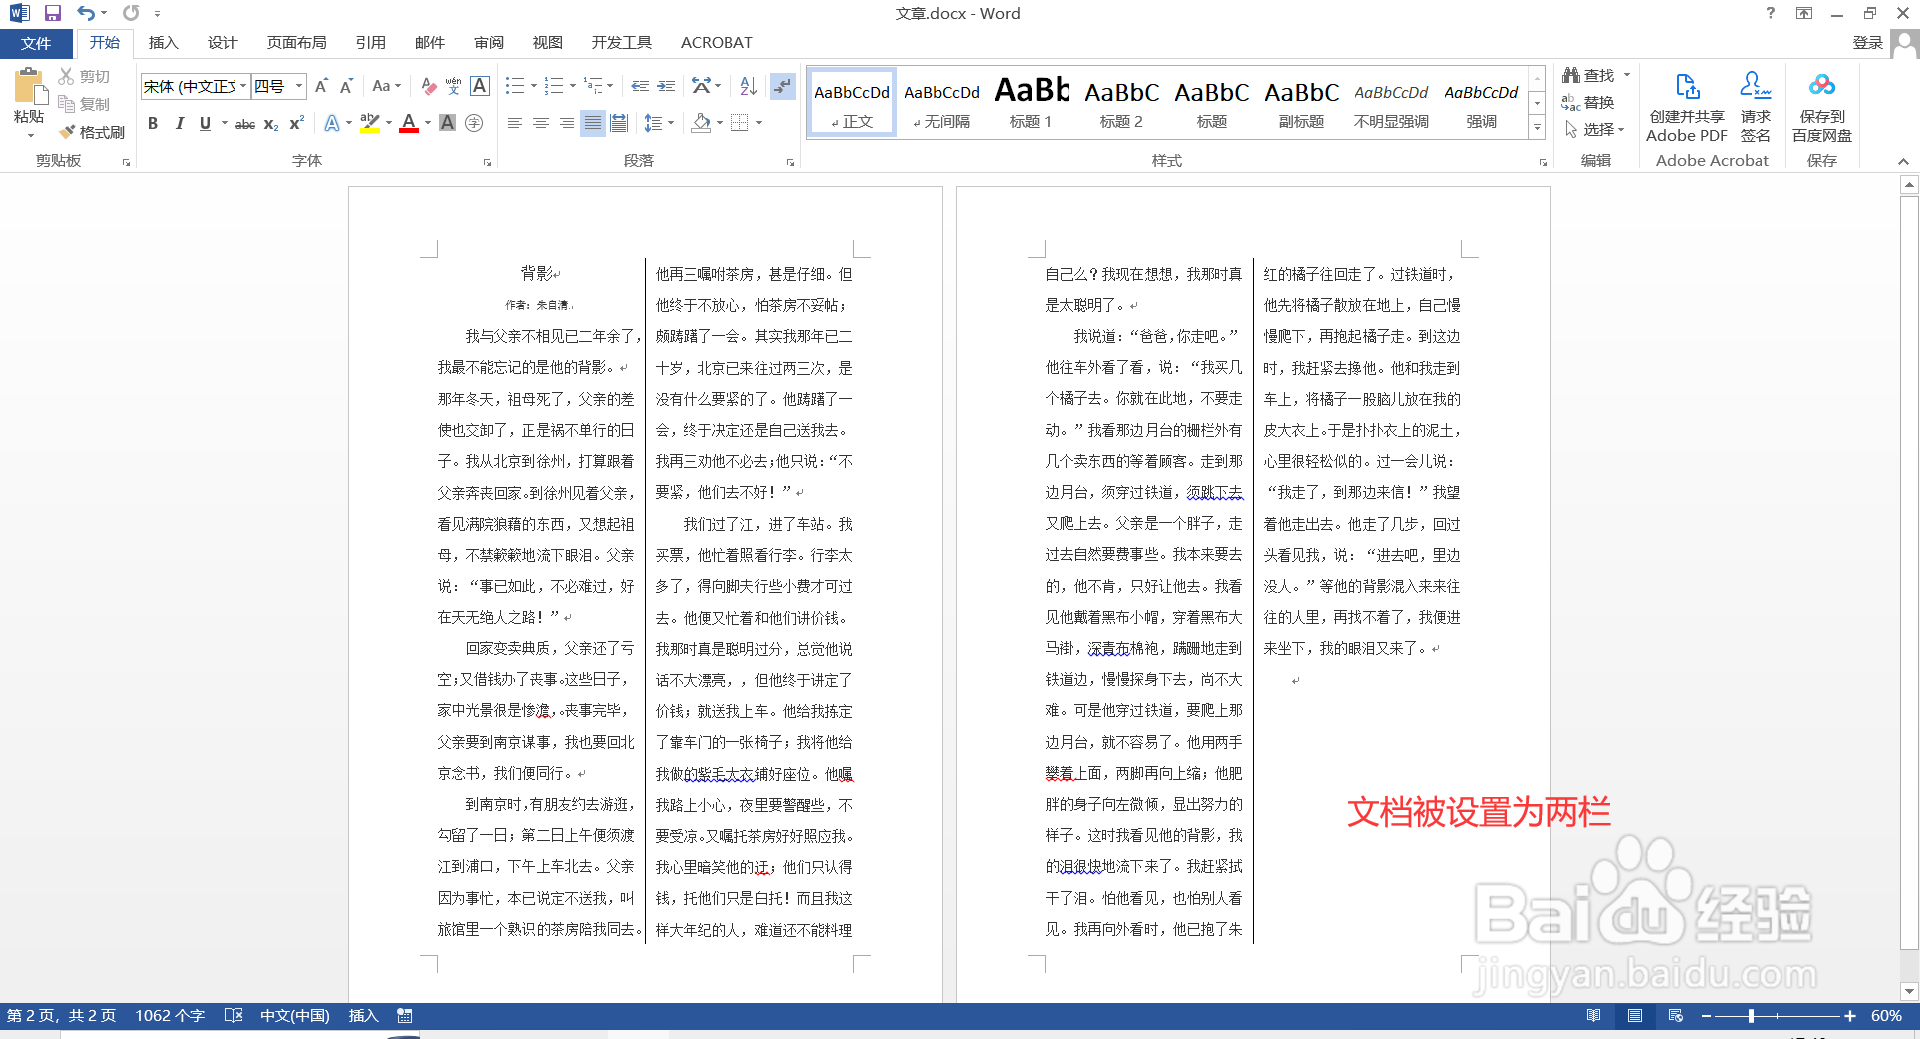Center align the paragraph
This screenshot has height=1039, width=1920.
pyautogui.click(x=541, y=123)
